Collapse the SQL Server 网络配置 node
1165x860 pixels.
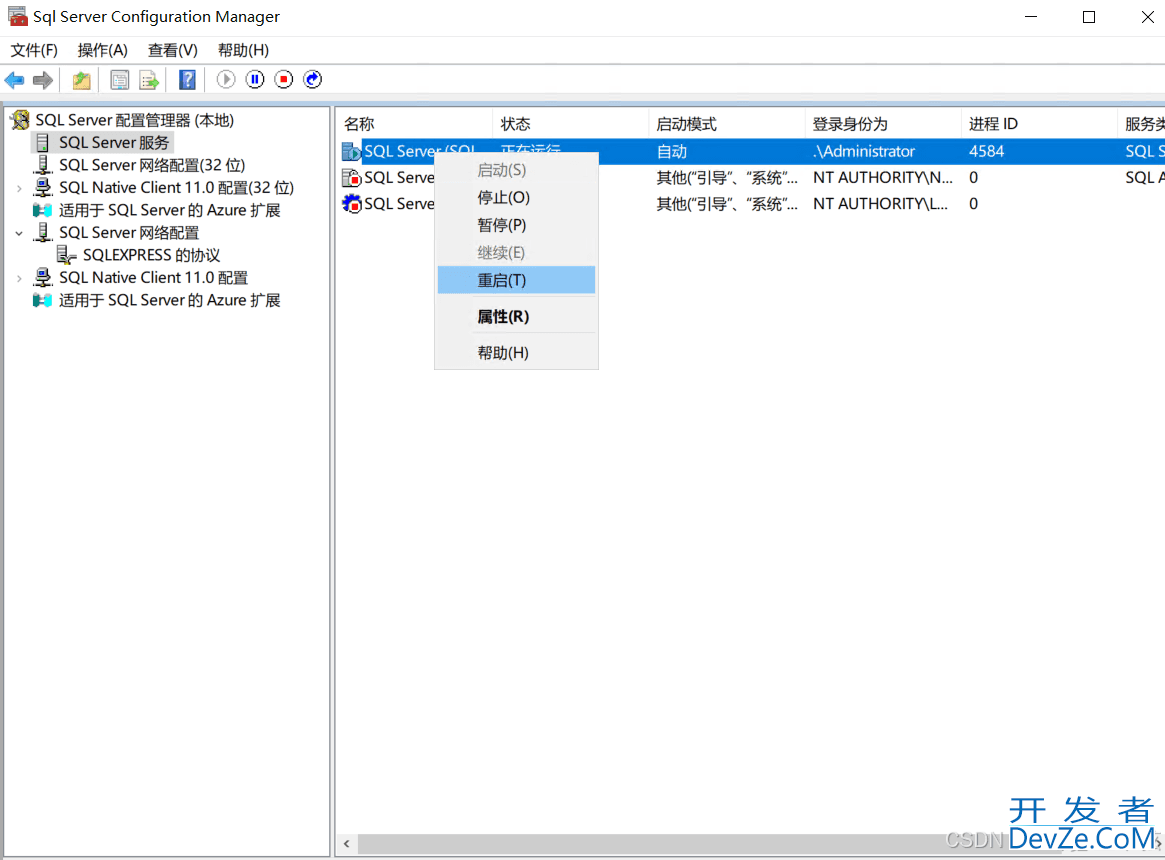19,233
